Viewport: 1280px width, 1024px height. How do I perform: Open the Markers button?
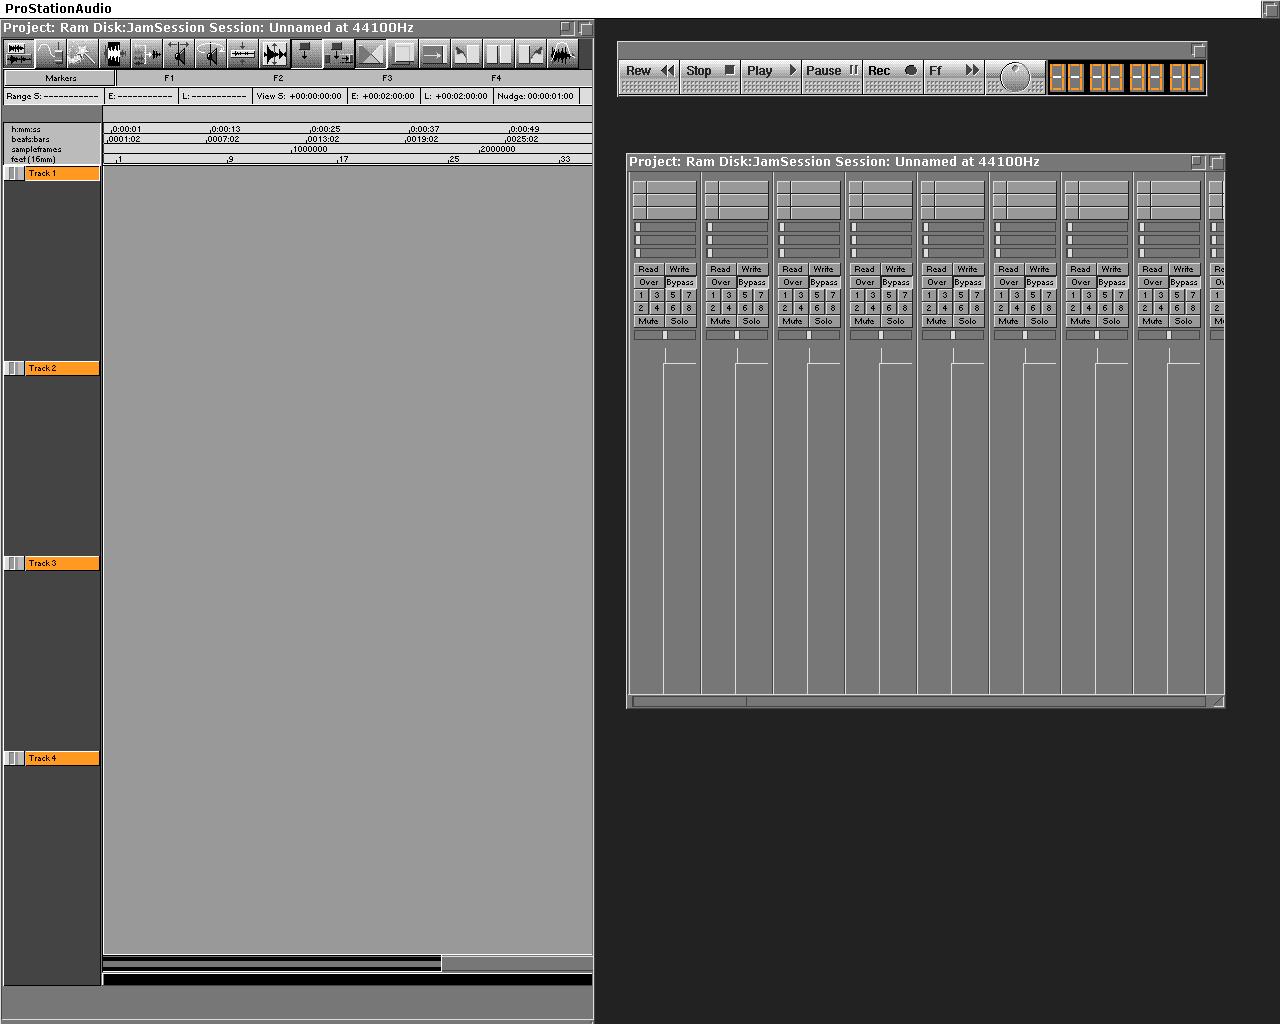60,78
